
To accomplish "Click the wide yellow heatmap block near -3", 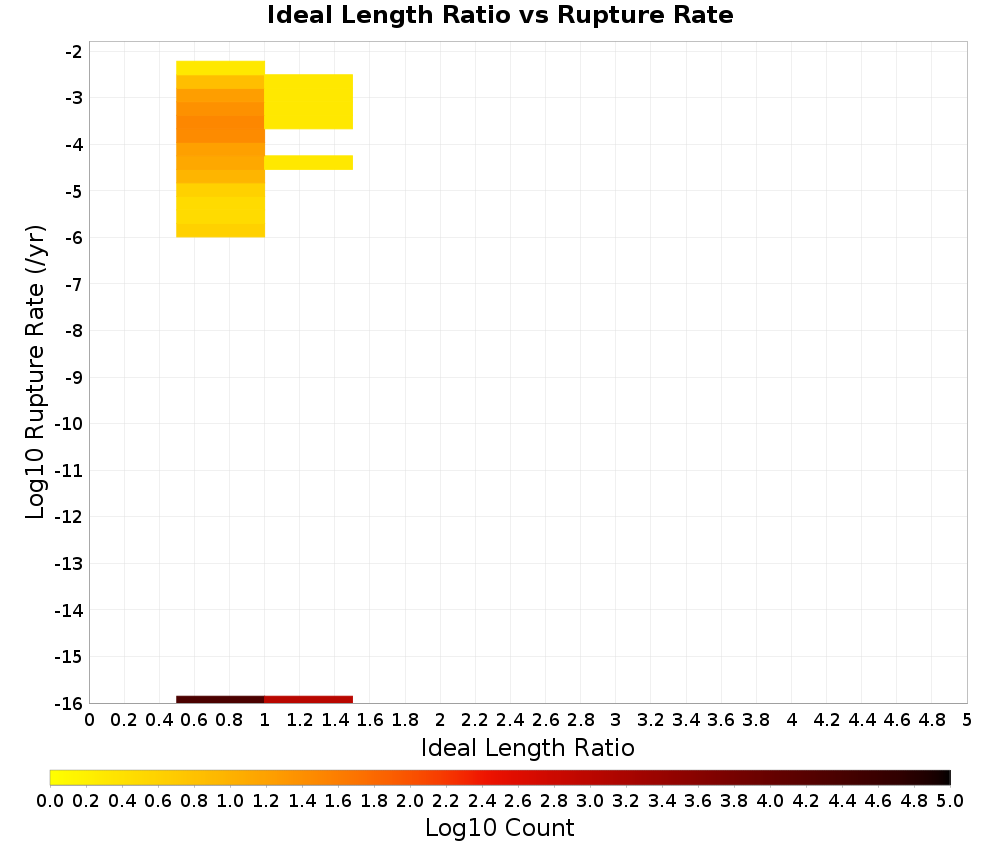I will (x=308, y=101).
